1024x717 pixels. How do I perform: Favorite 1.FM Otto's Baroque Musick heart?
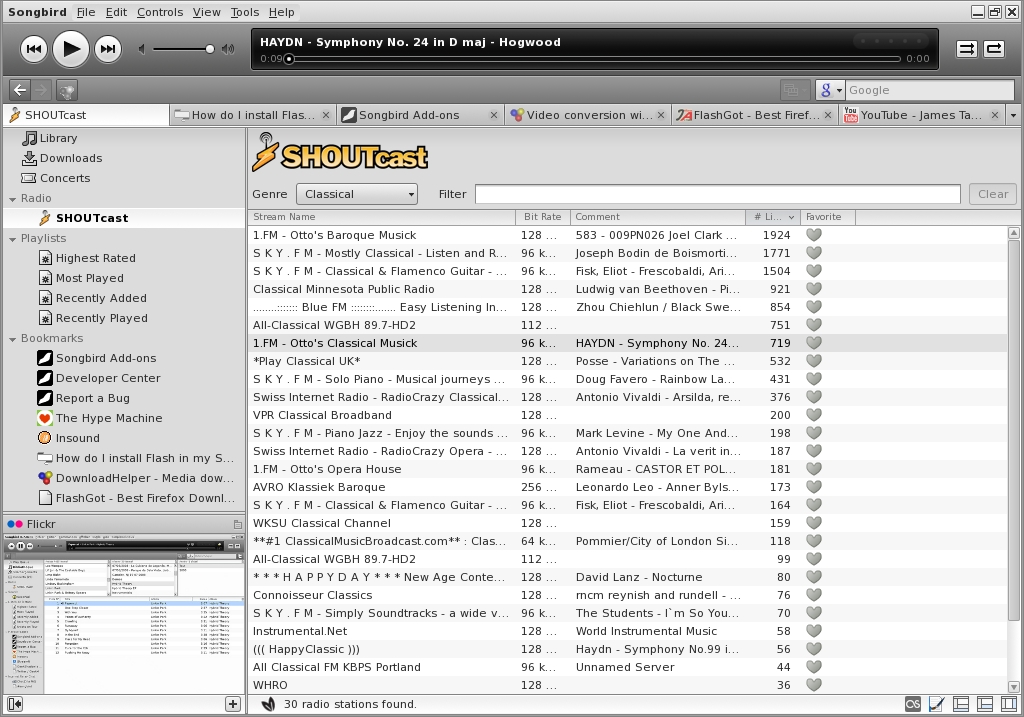(814, 235)
